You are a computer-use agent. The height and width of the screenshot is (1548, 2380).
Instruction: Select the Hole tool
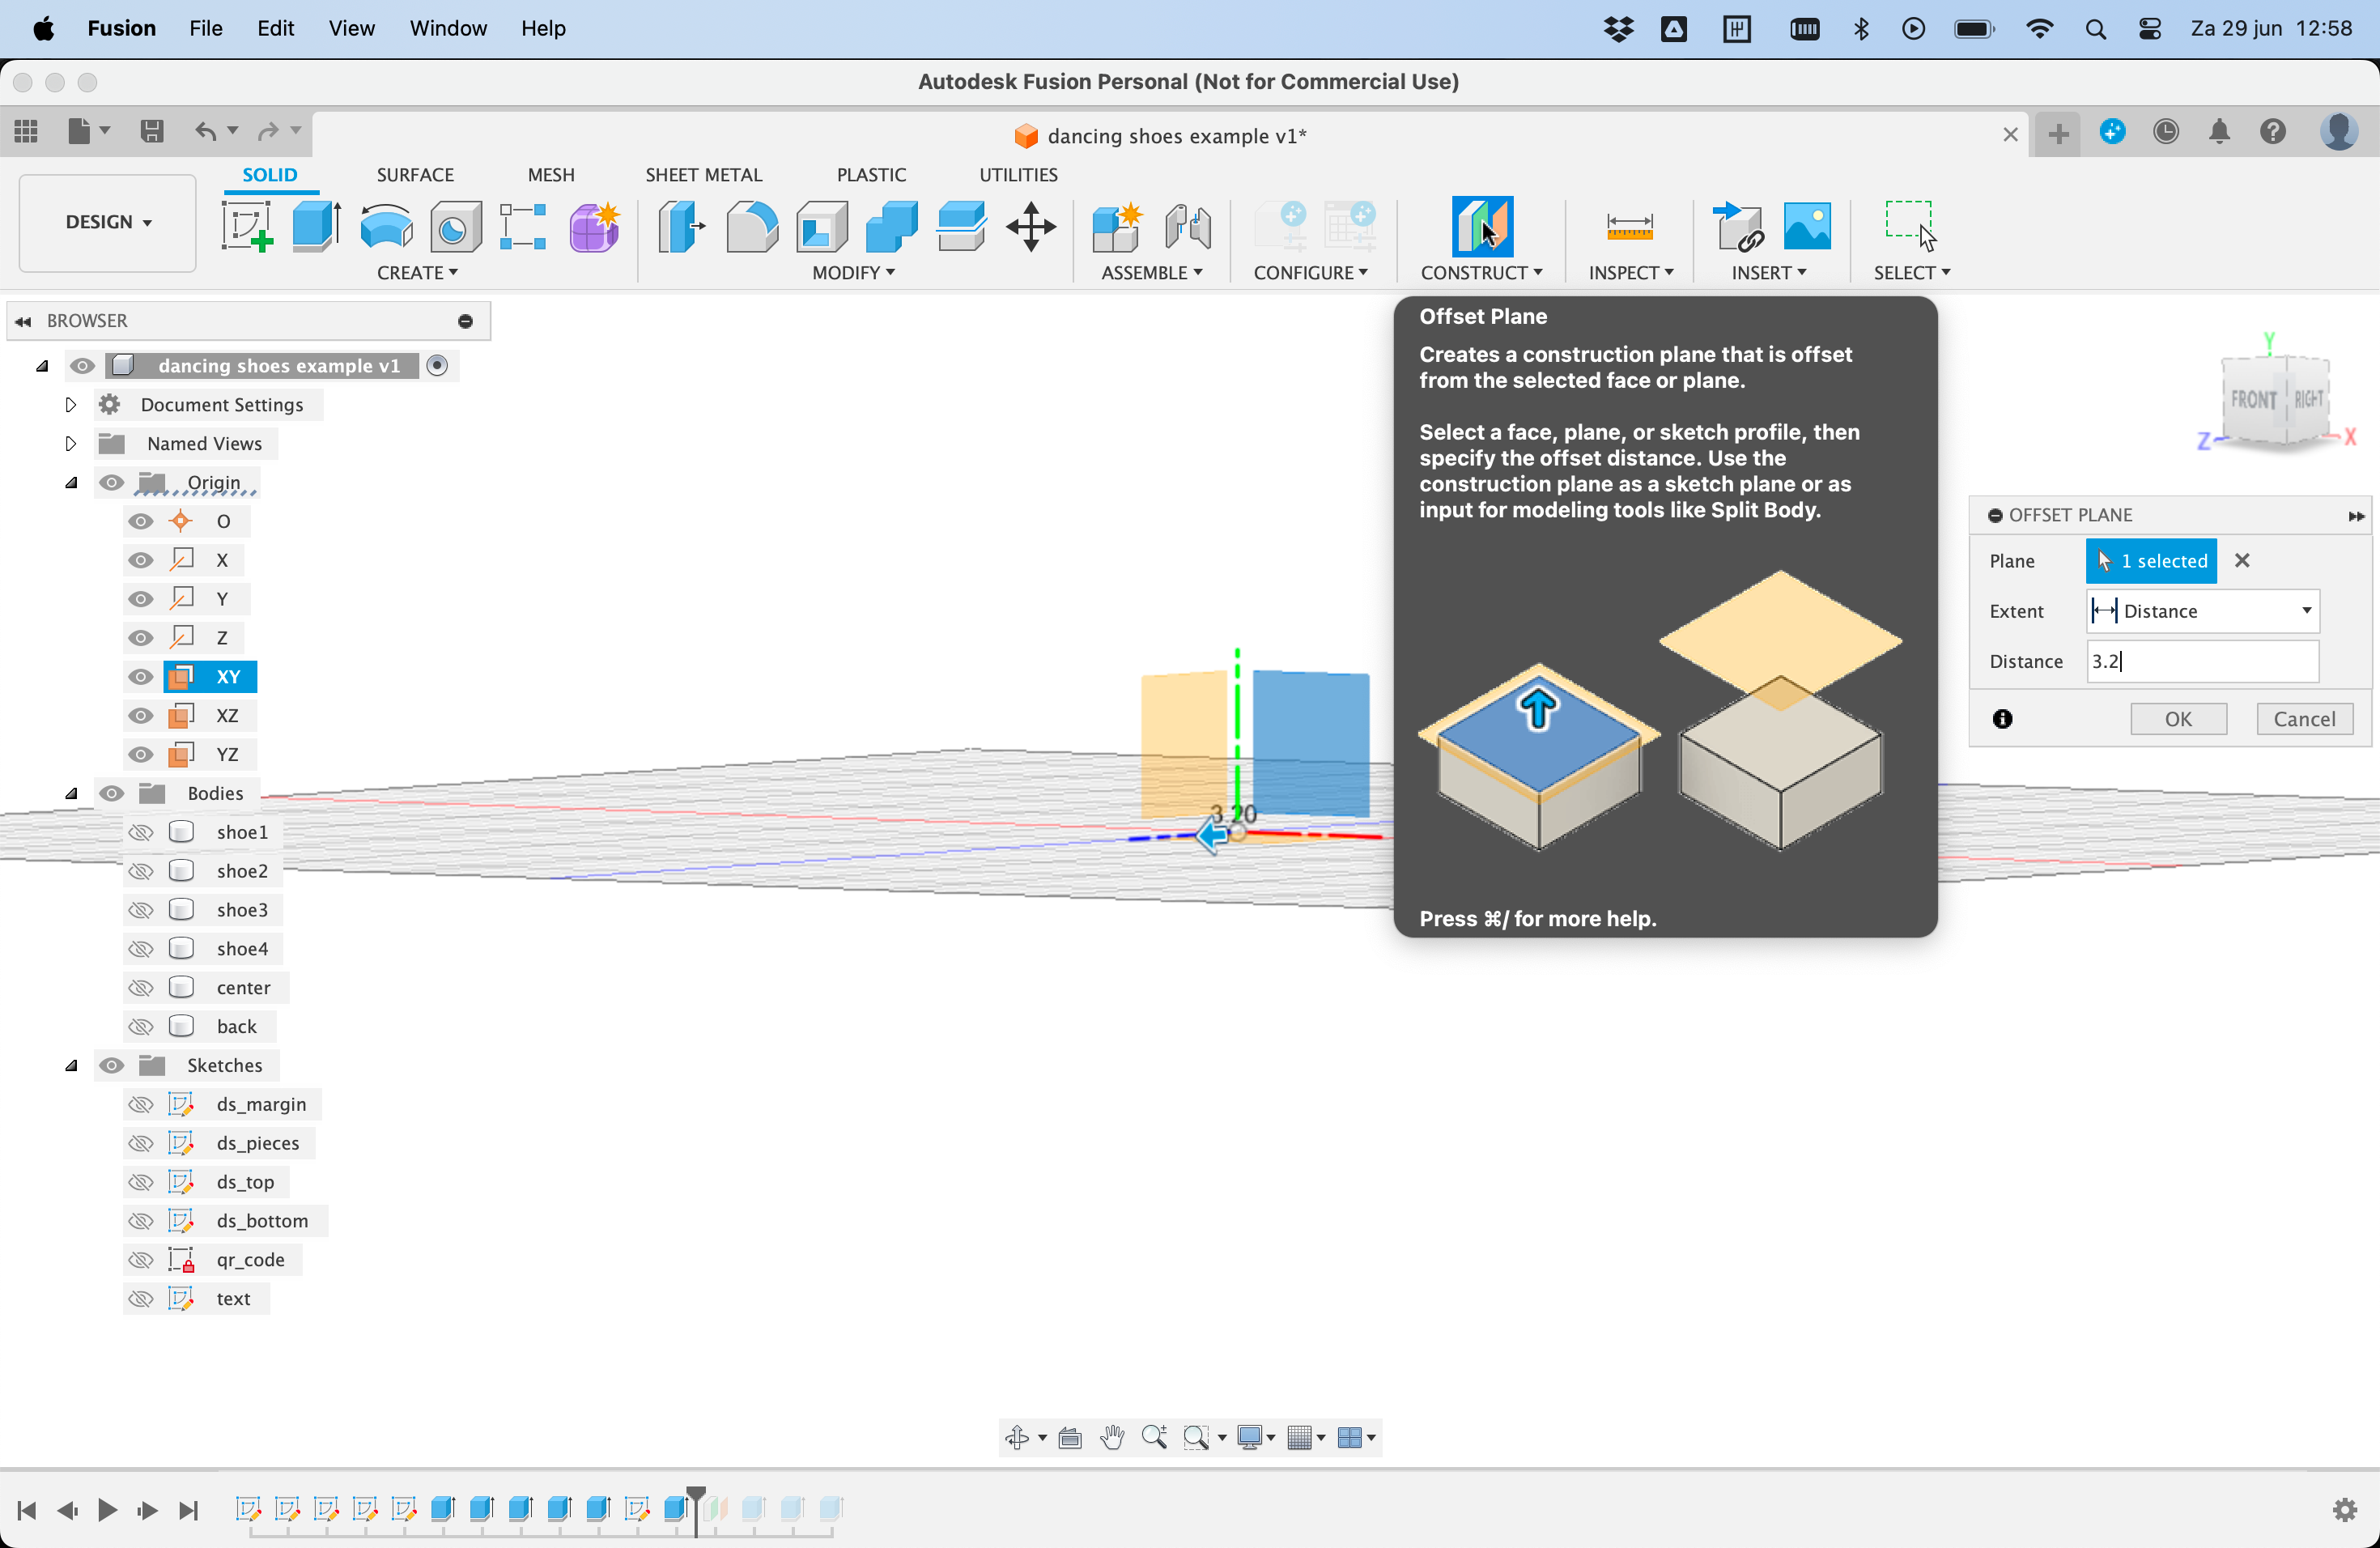tap(455, 226)
